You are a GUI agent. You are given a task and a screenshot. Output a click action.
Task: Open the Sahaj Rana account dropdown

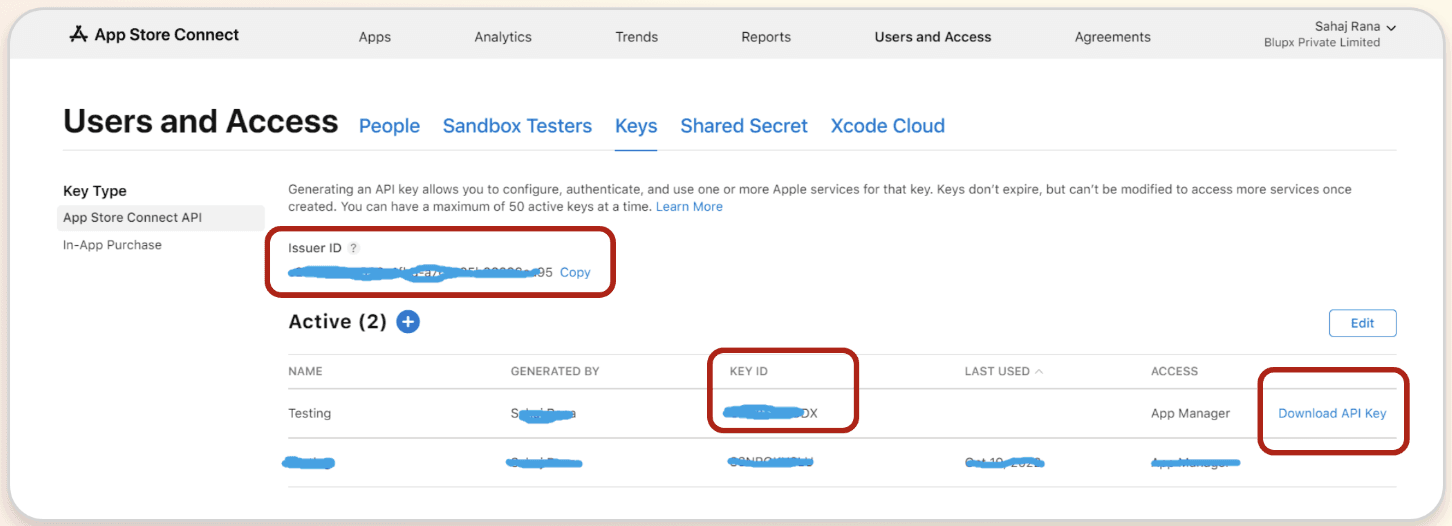tap(1354, 27)
